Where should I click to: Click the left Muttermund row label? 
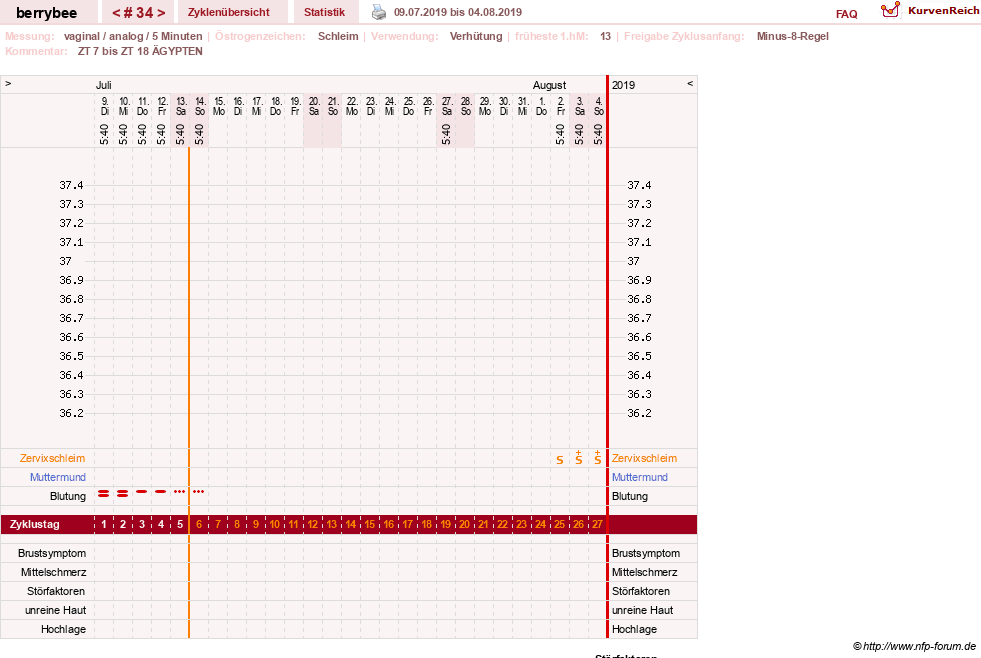click(x=58, y=477)
